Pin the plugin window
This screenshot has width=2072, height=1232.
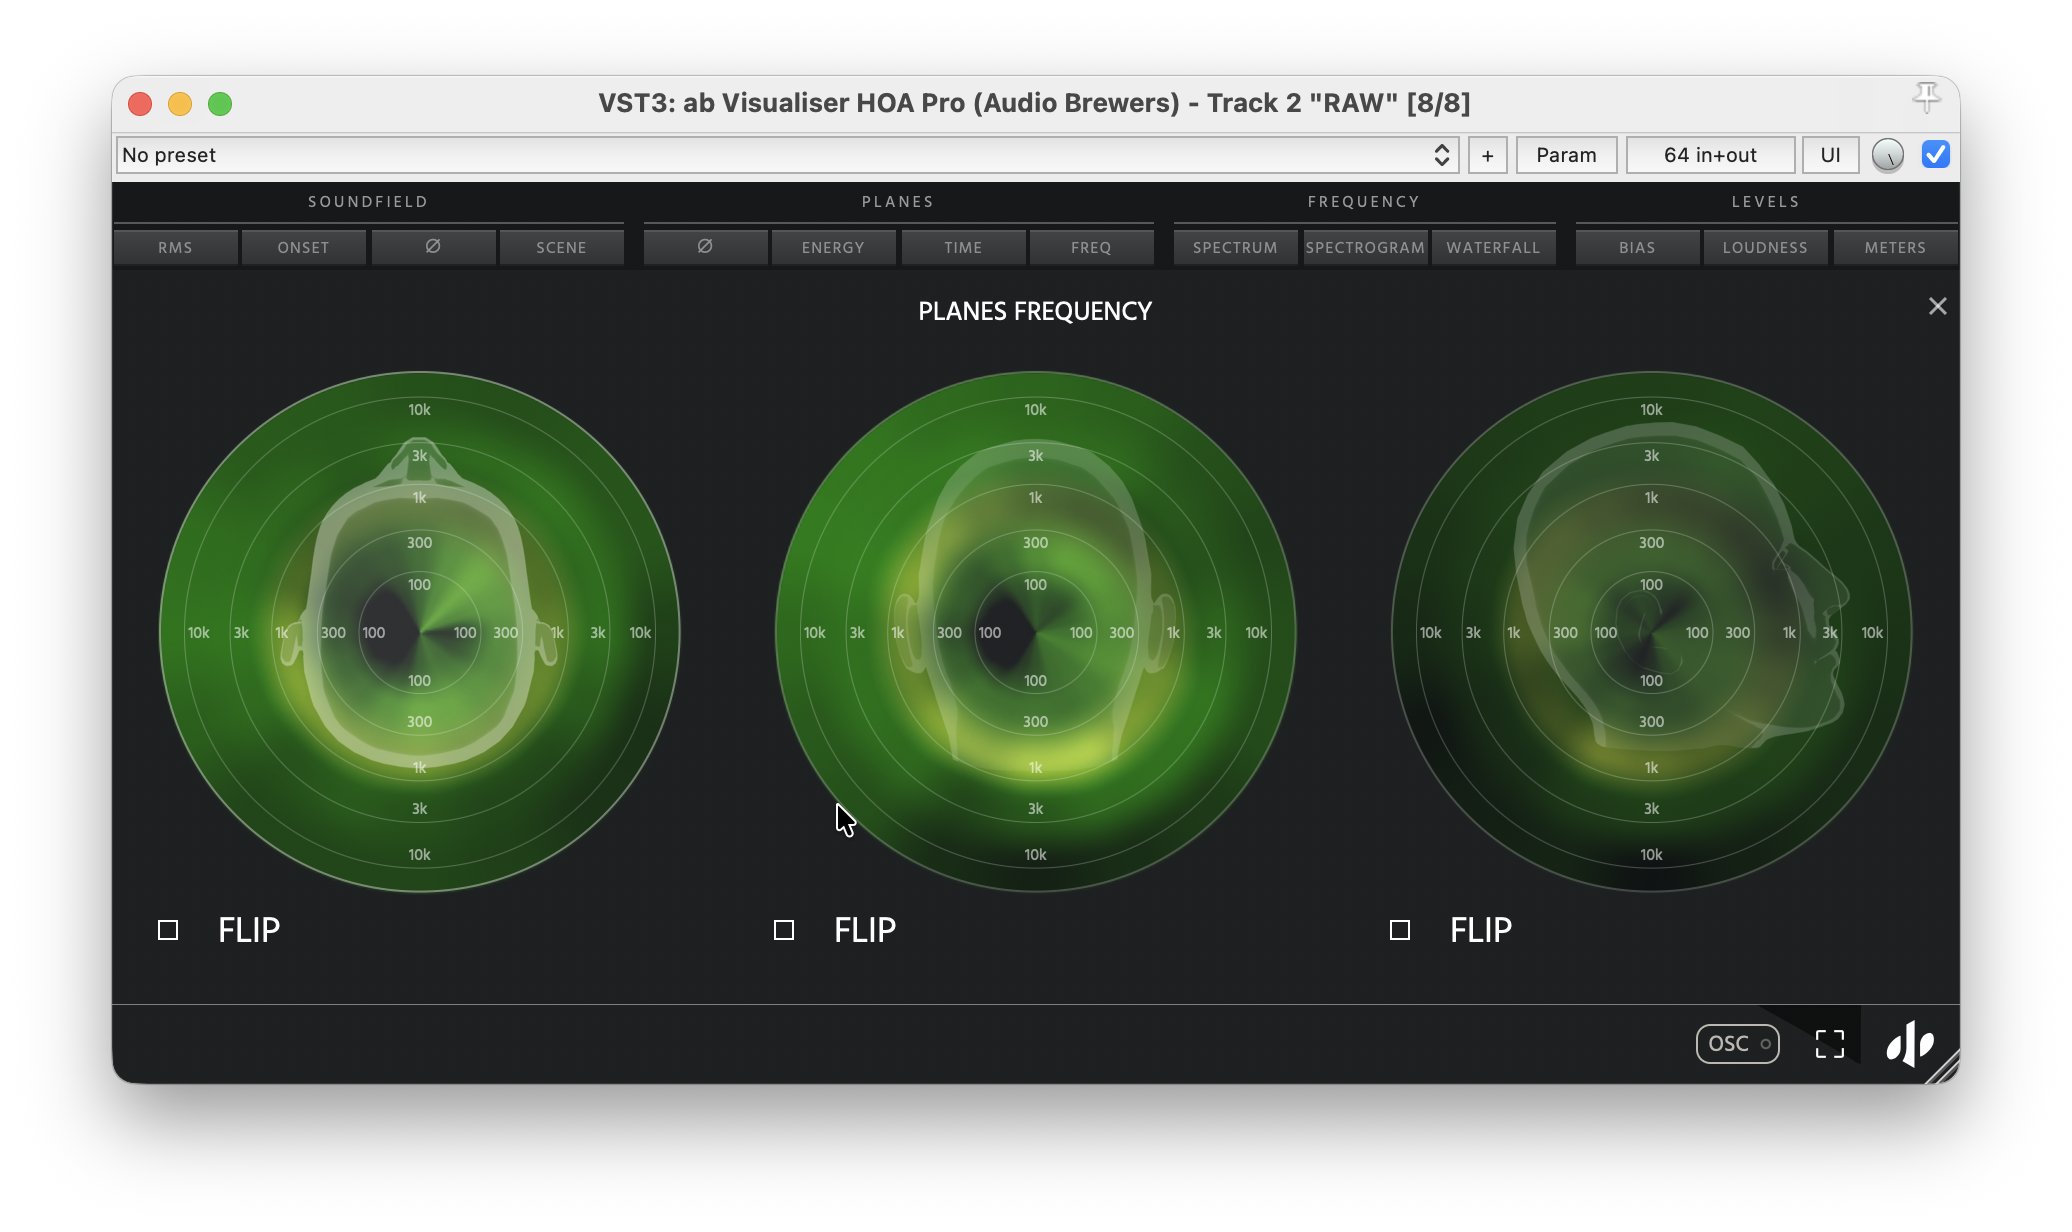(1926, 98)
